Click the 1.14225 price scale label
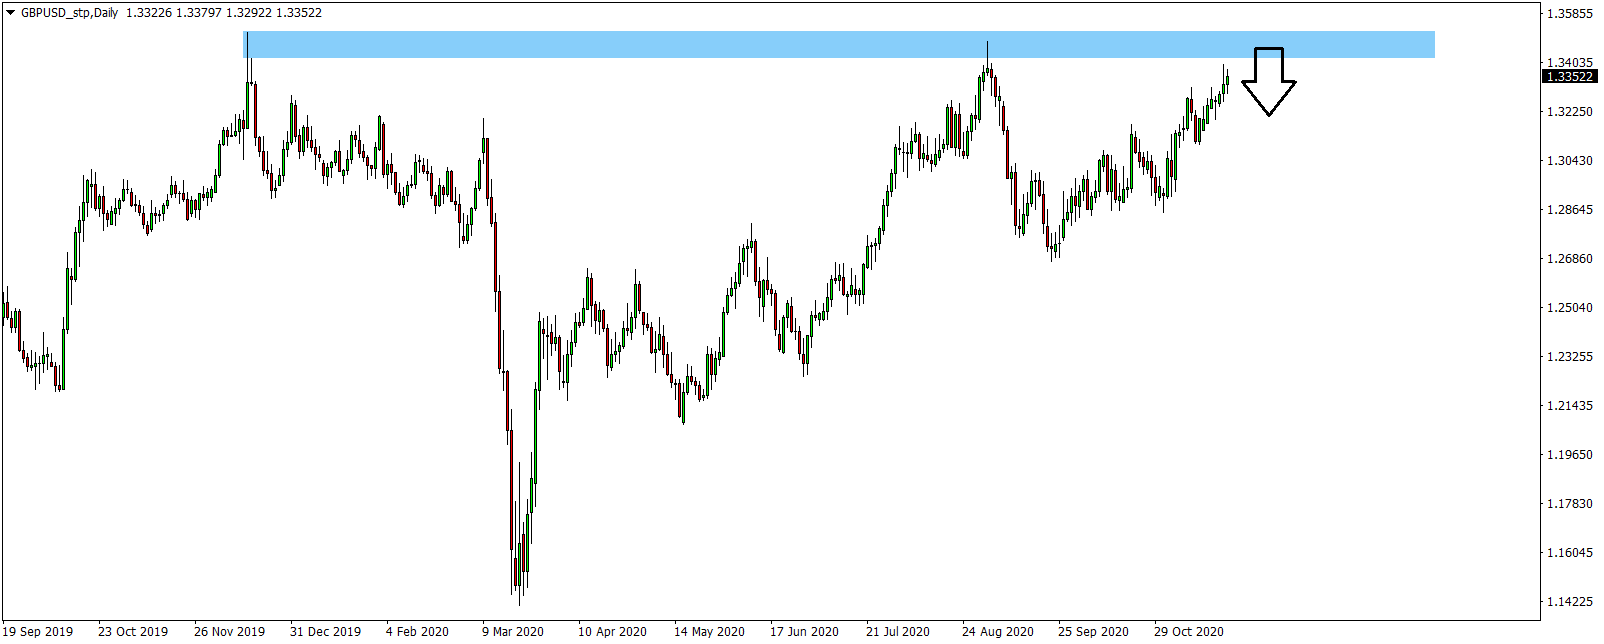 coord(1570,602)
